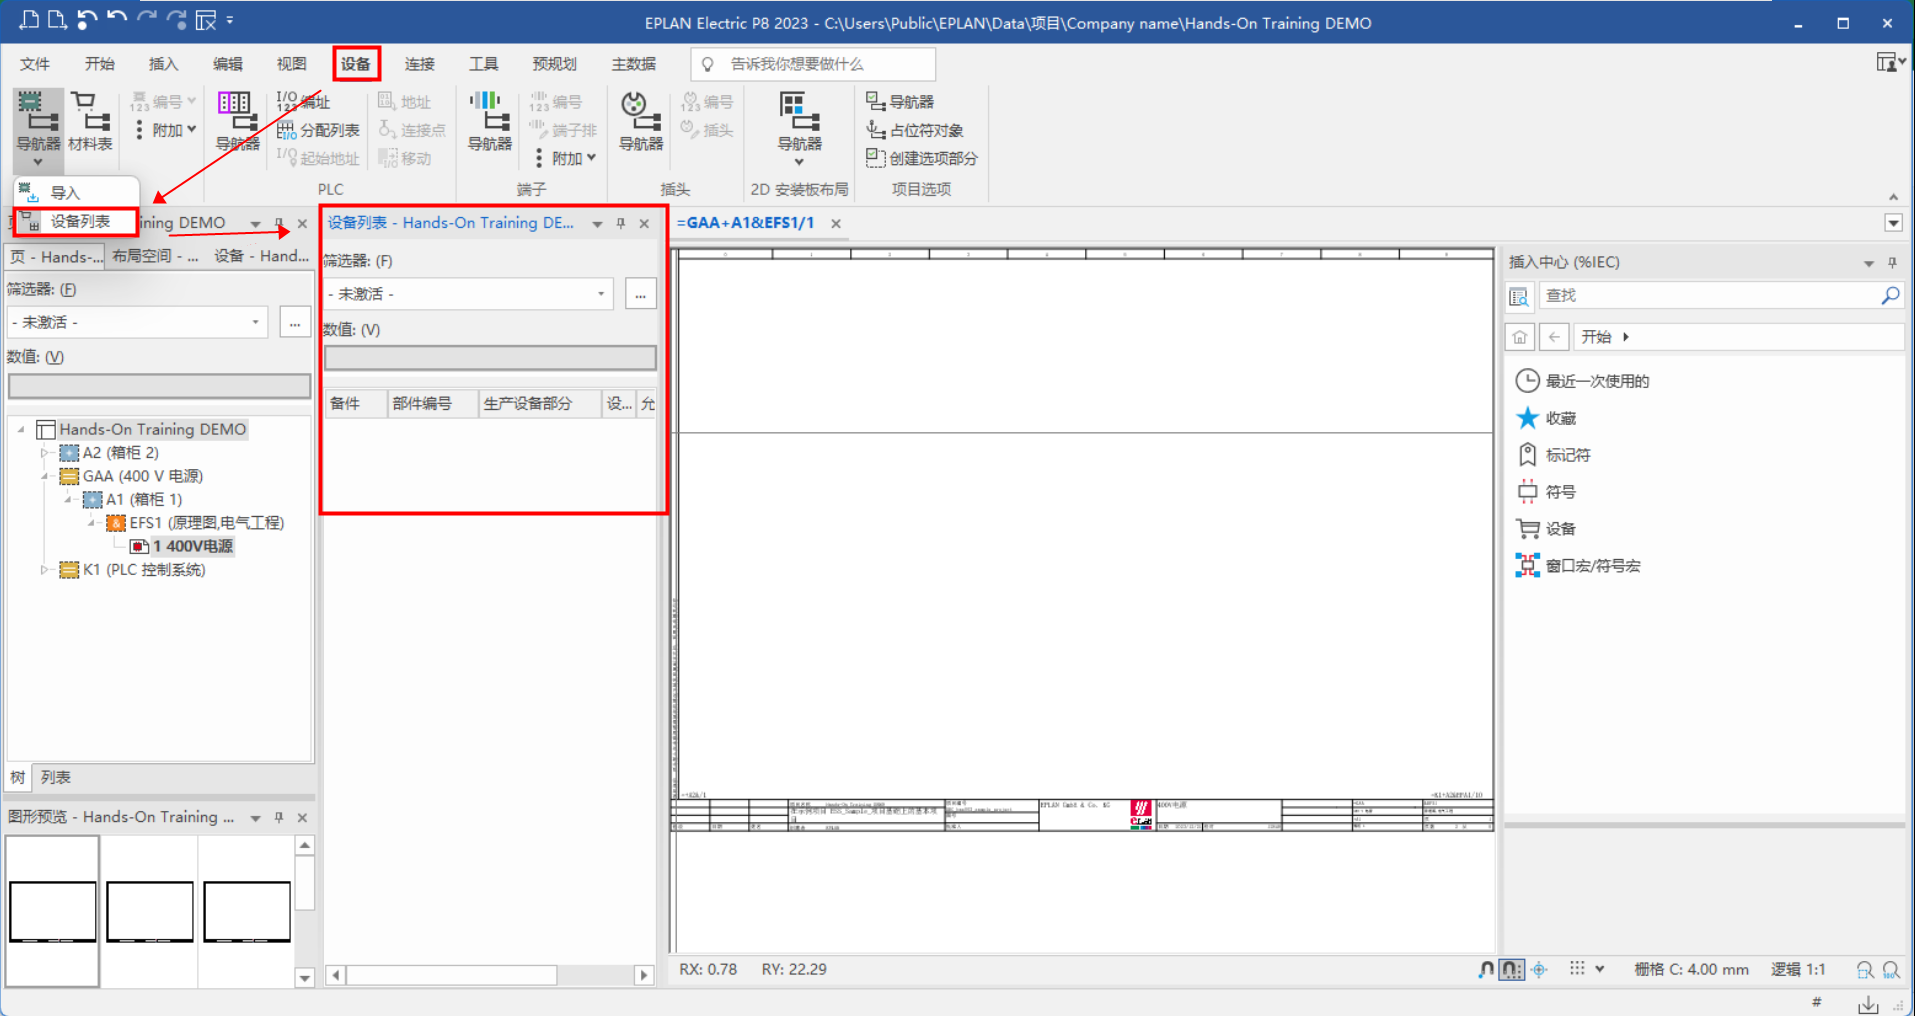
Task: Pin the 插入中心 panel
Action: coord(1892,262)
